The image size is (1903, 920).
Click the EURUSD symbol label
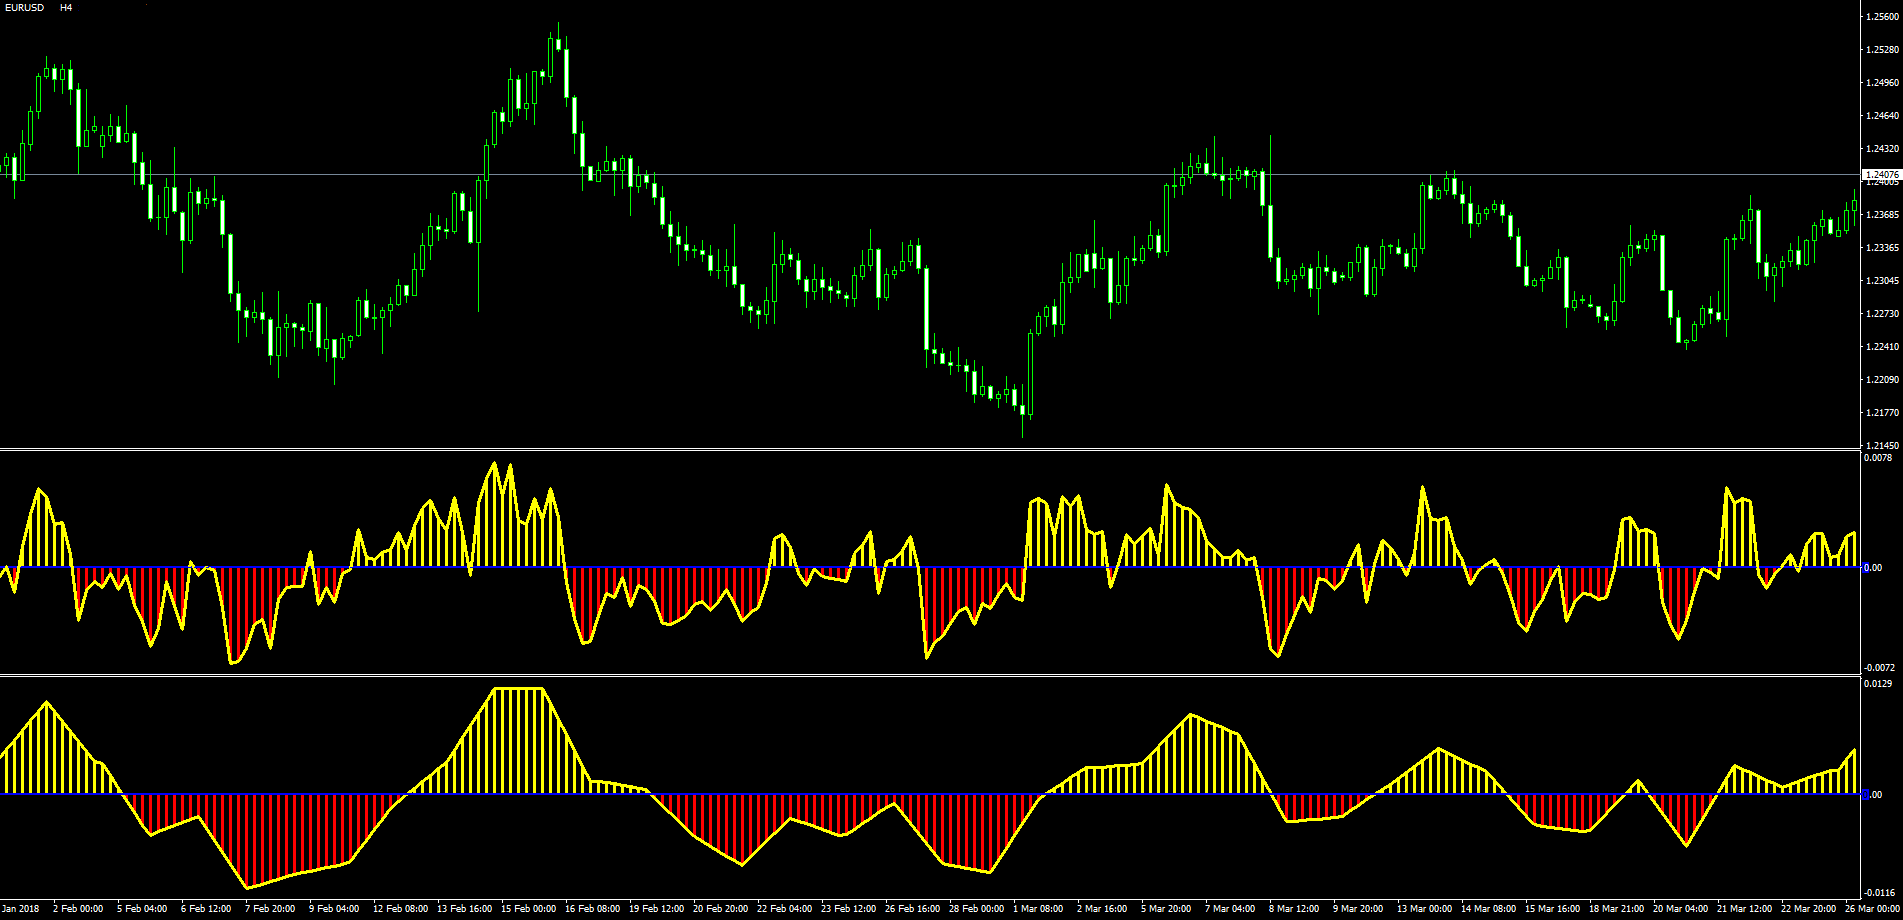[24, 8]
